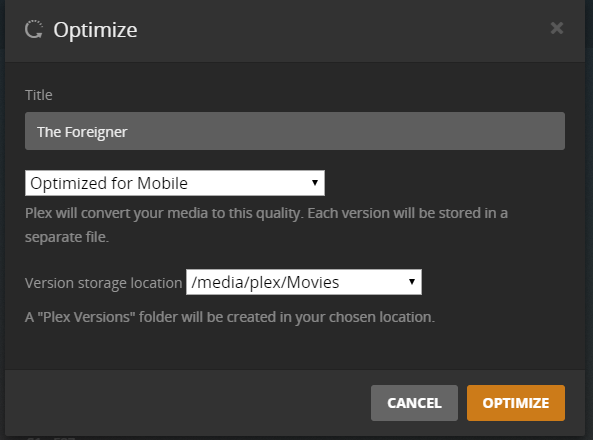593x440 pixels.
Task: Click the Version storage location label
Action: [103, 283]
